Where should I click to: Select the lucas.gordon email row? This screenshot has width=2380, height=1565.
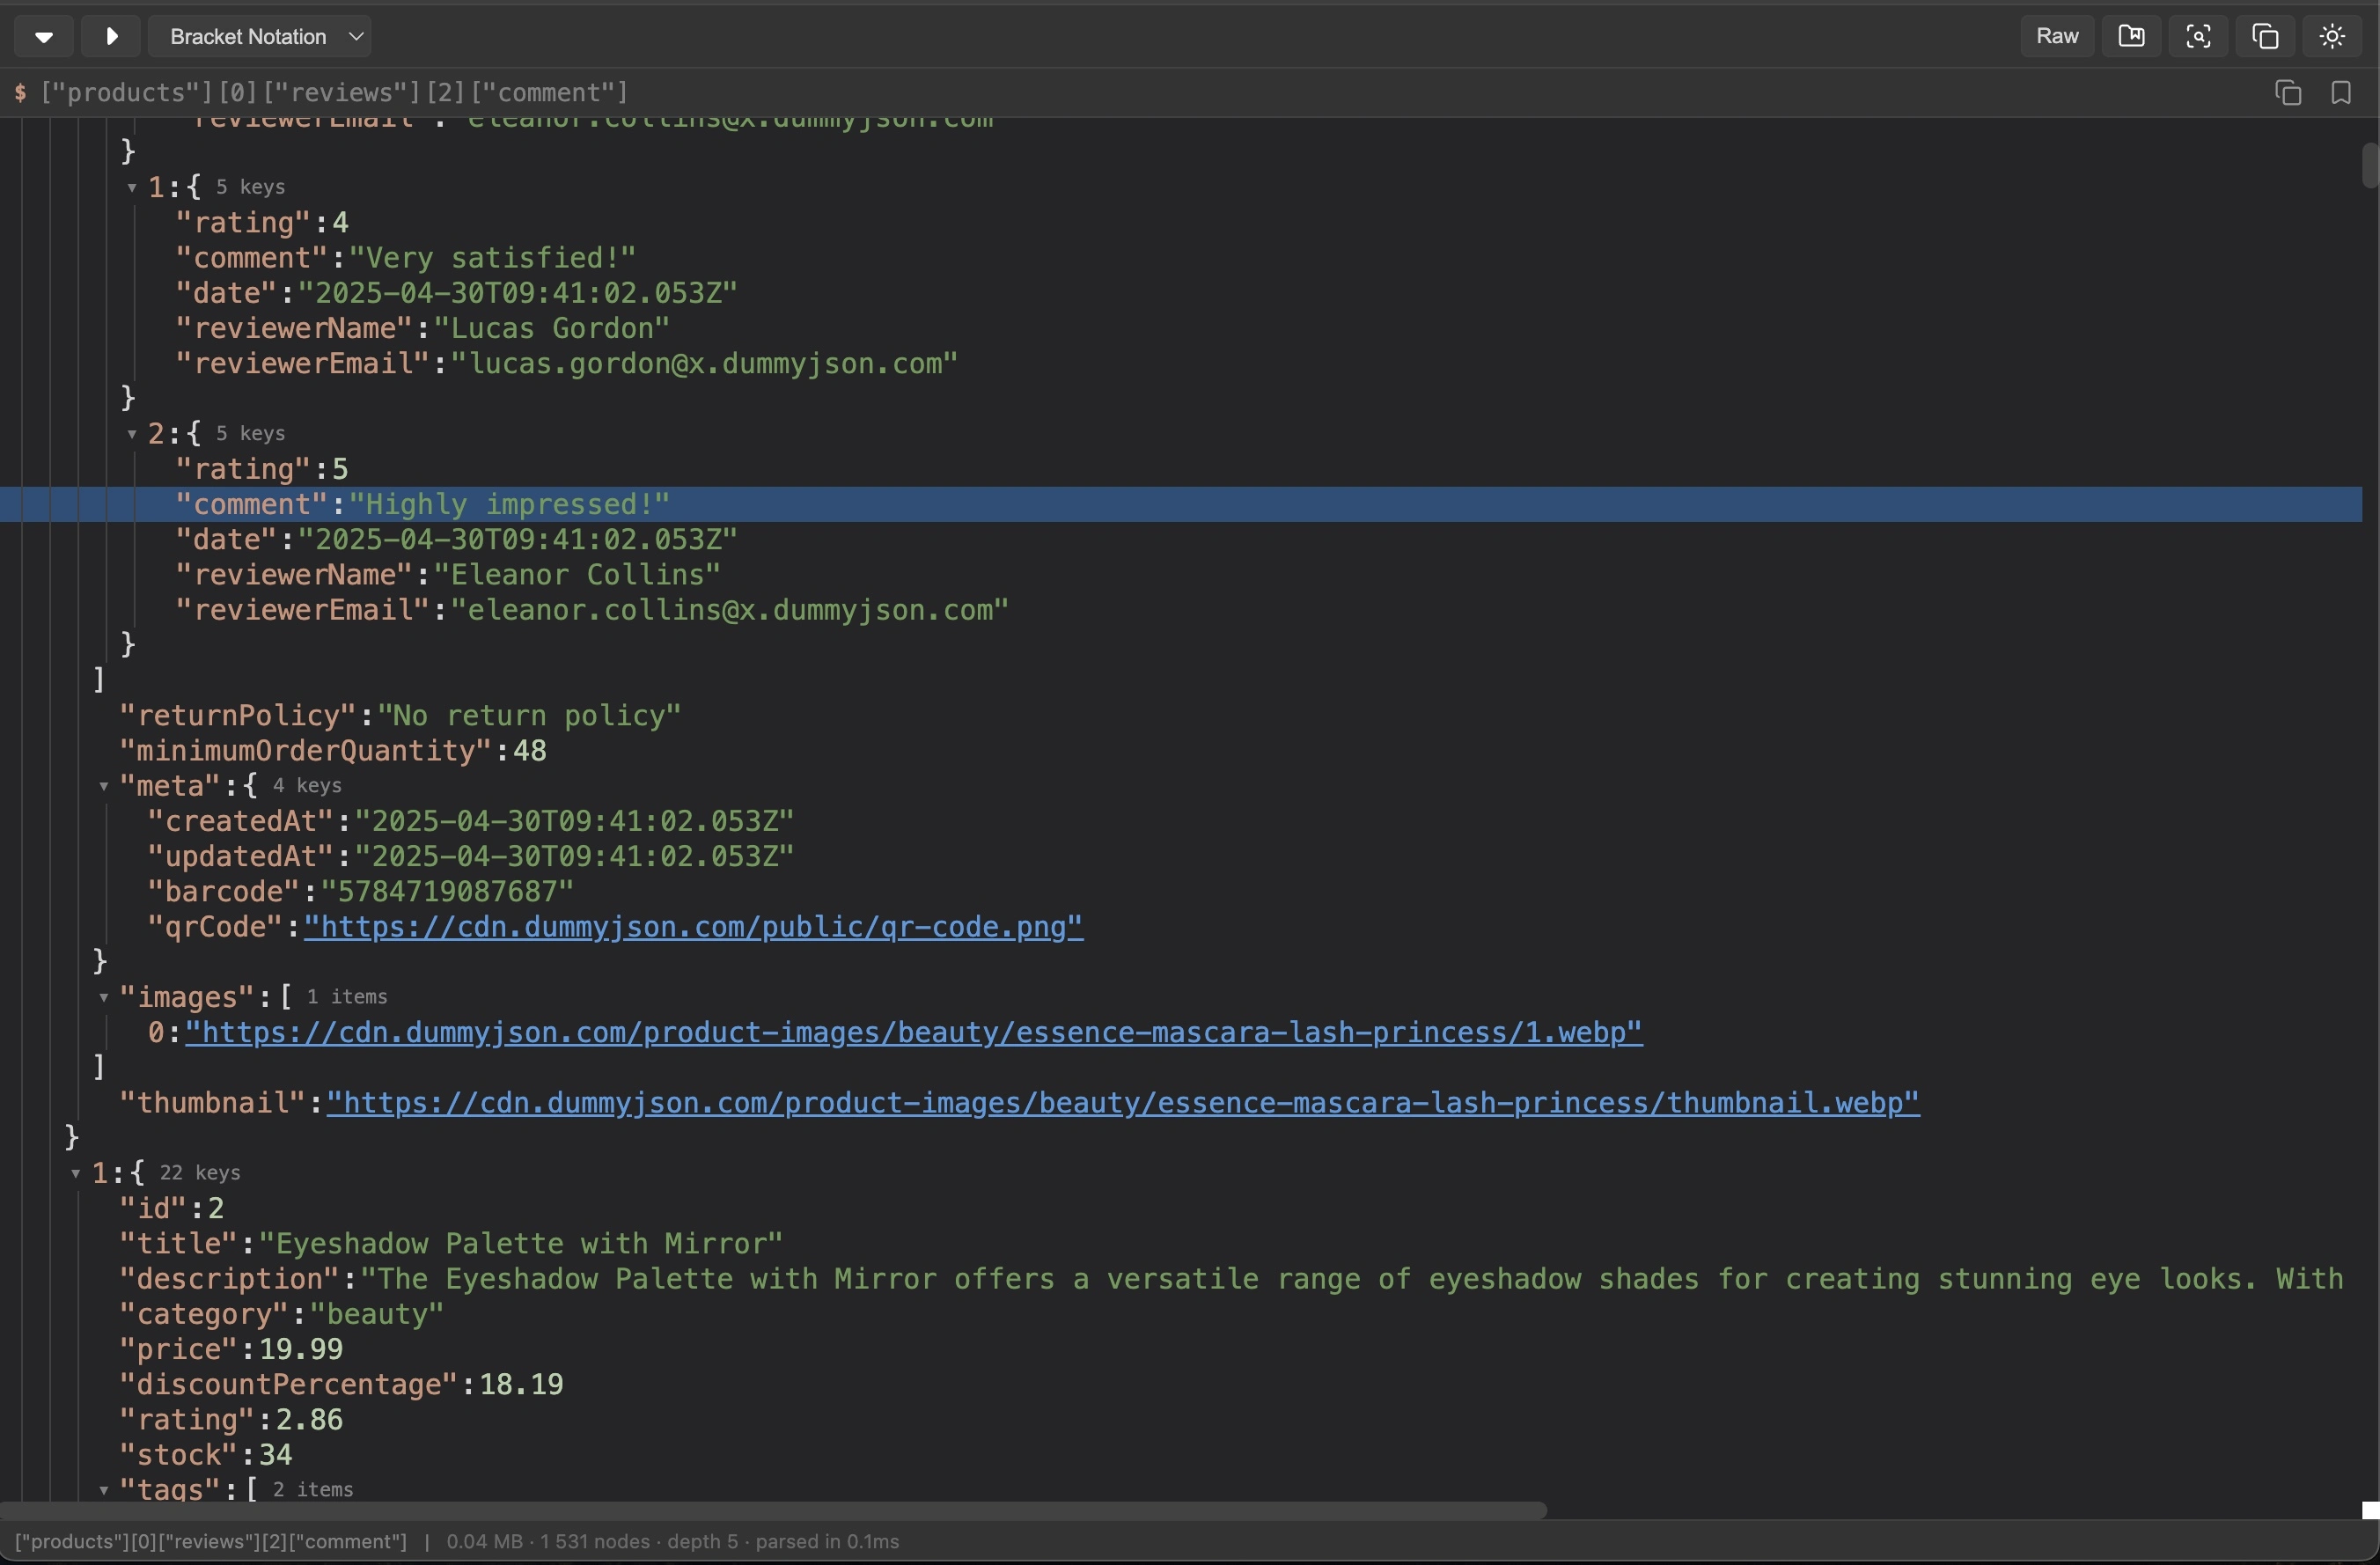tap(1181, 364)
